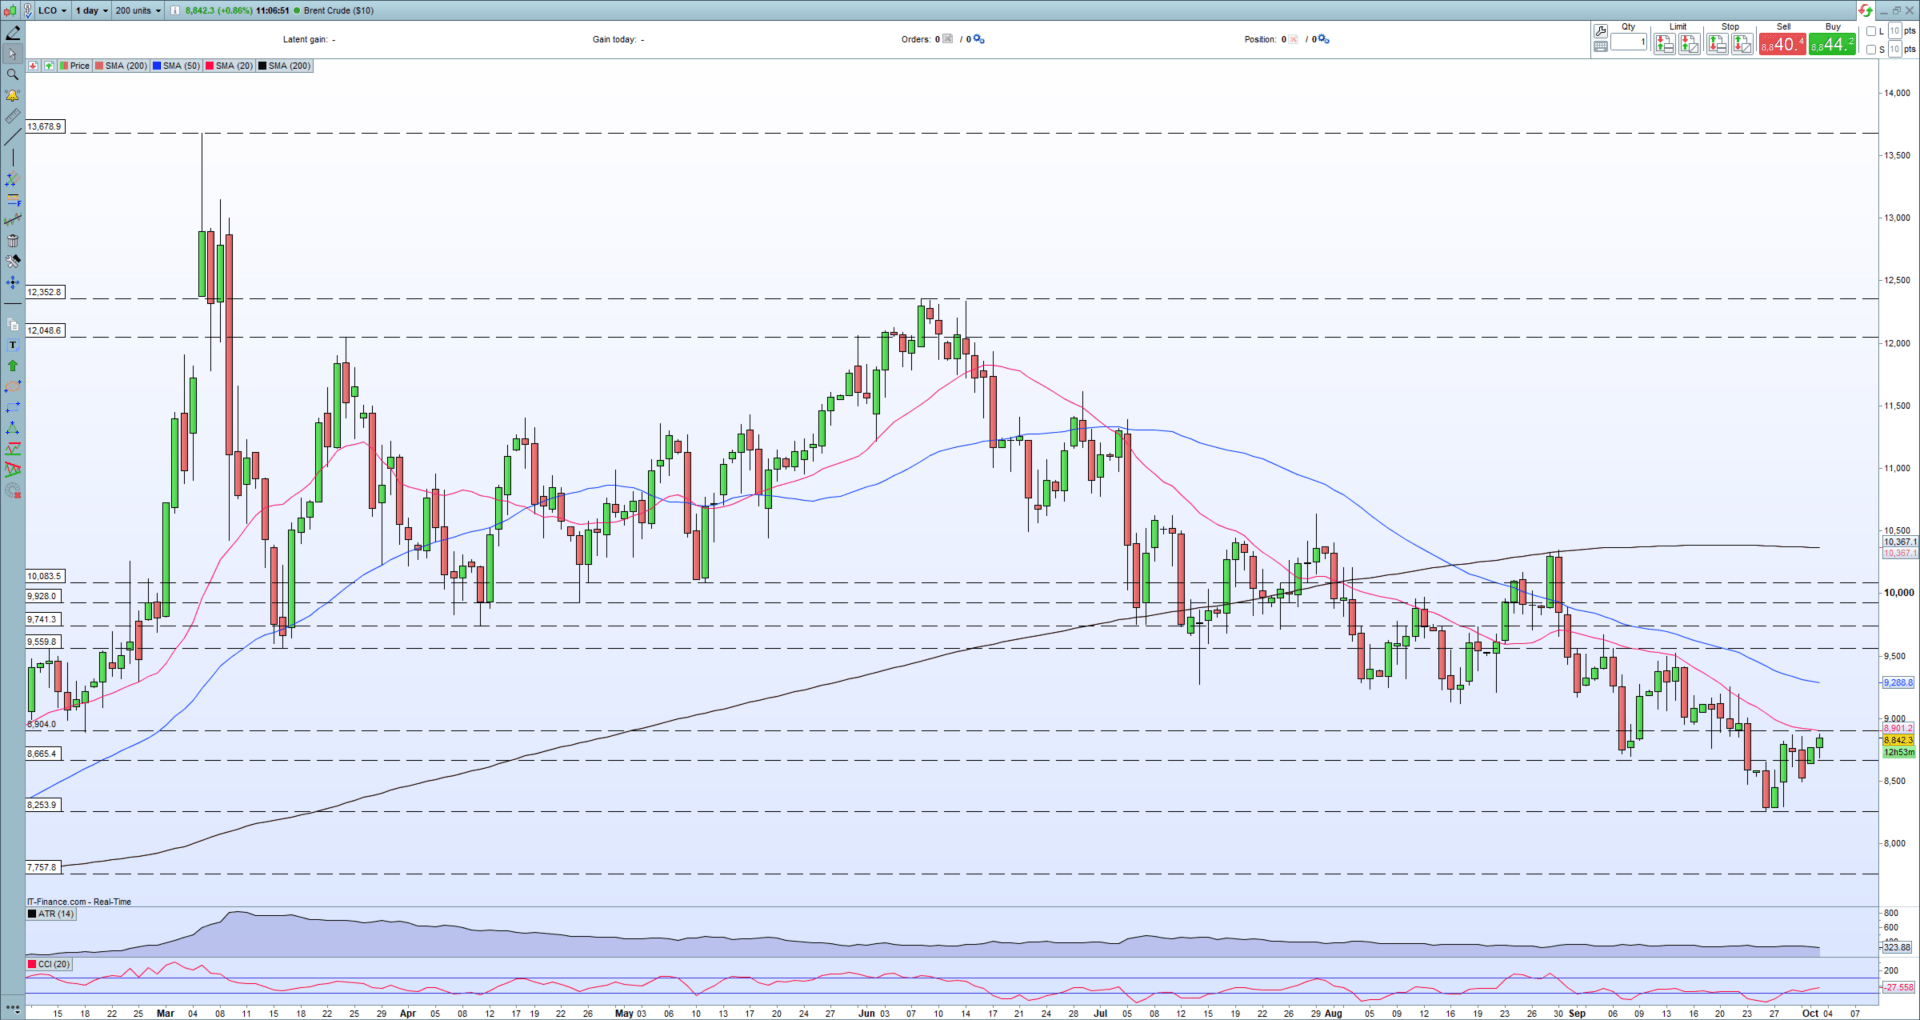The height and width of the screenshot is (1020, 1920).
Task: Click the red-green refresh arrows icon
Action: [1865, 10]
